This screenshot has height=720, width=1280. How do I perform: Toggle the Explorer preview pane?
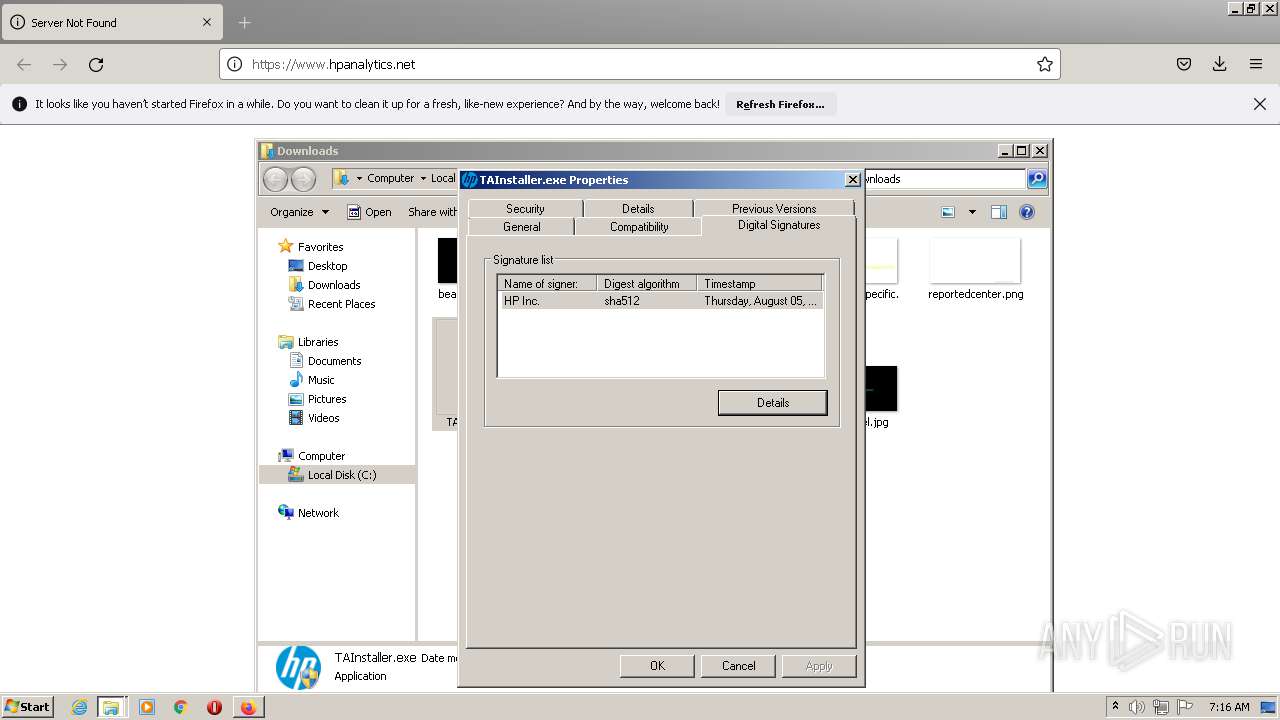(x=998, y=212)
